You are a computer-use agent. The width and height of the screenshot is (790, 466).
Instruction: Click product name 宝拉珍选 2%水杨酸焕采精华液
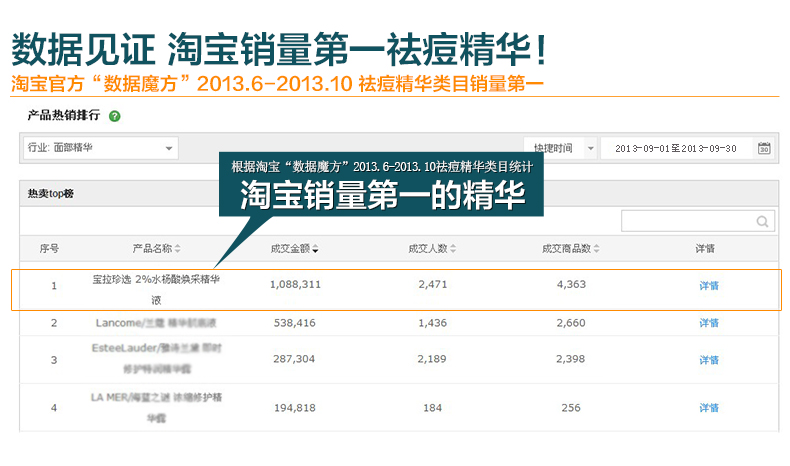click(156, 290)
